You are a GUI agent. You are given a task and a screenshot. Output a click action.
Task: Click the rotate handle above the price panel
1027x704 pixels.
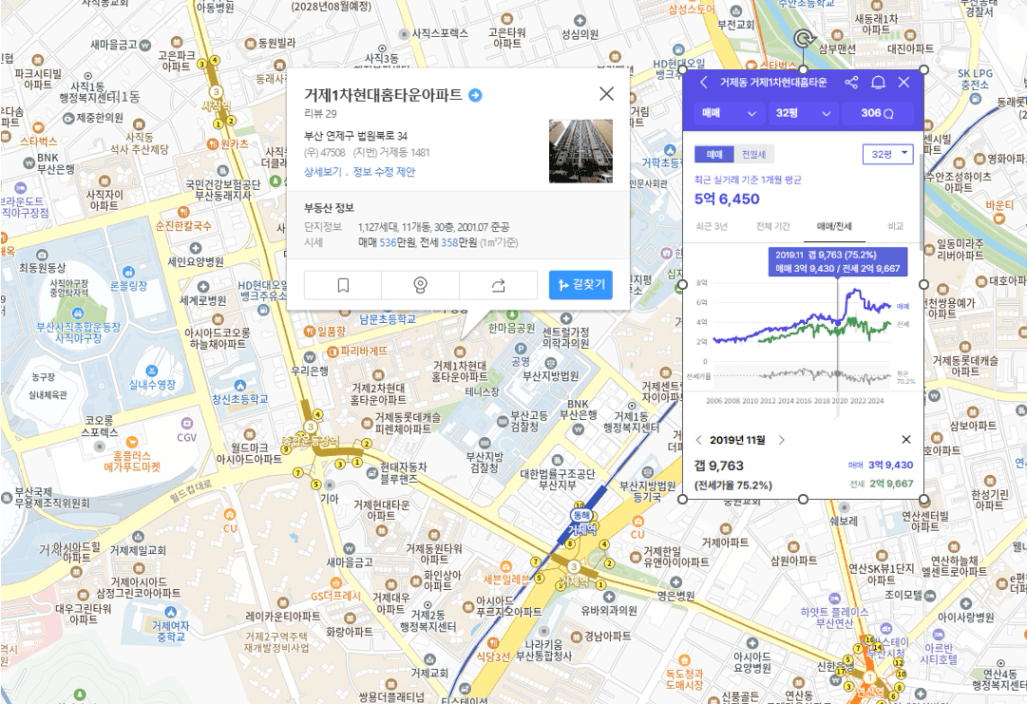pos(804,40)
